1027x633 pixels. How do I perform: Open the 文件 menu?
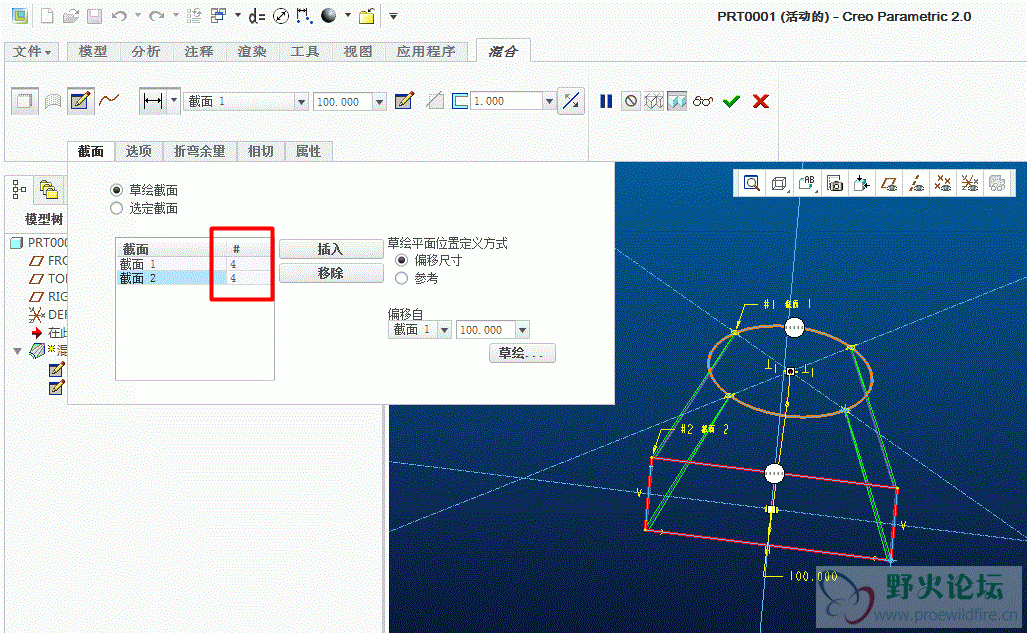tap(31, 51)
